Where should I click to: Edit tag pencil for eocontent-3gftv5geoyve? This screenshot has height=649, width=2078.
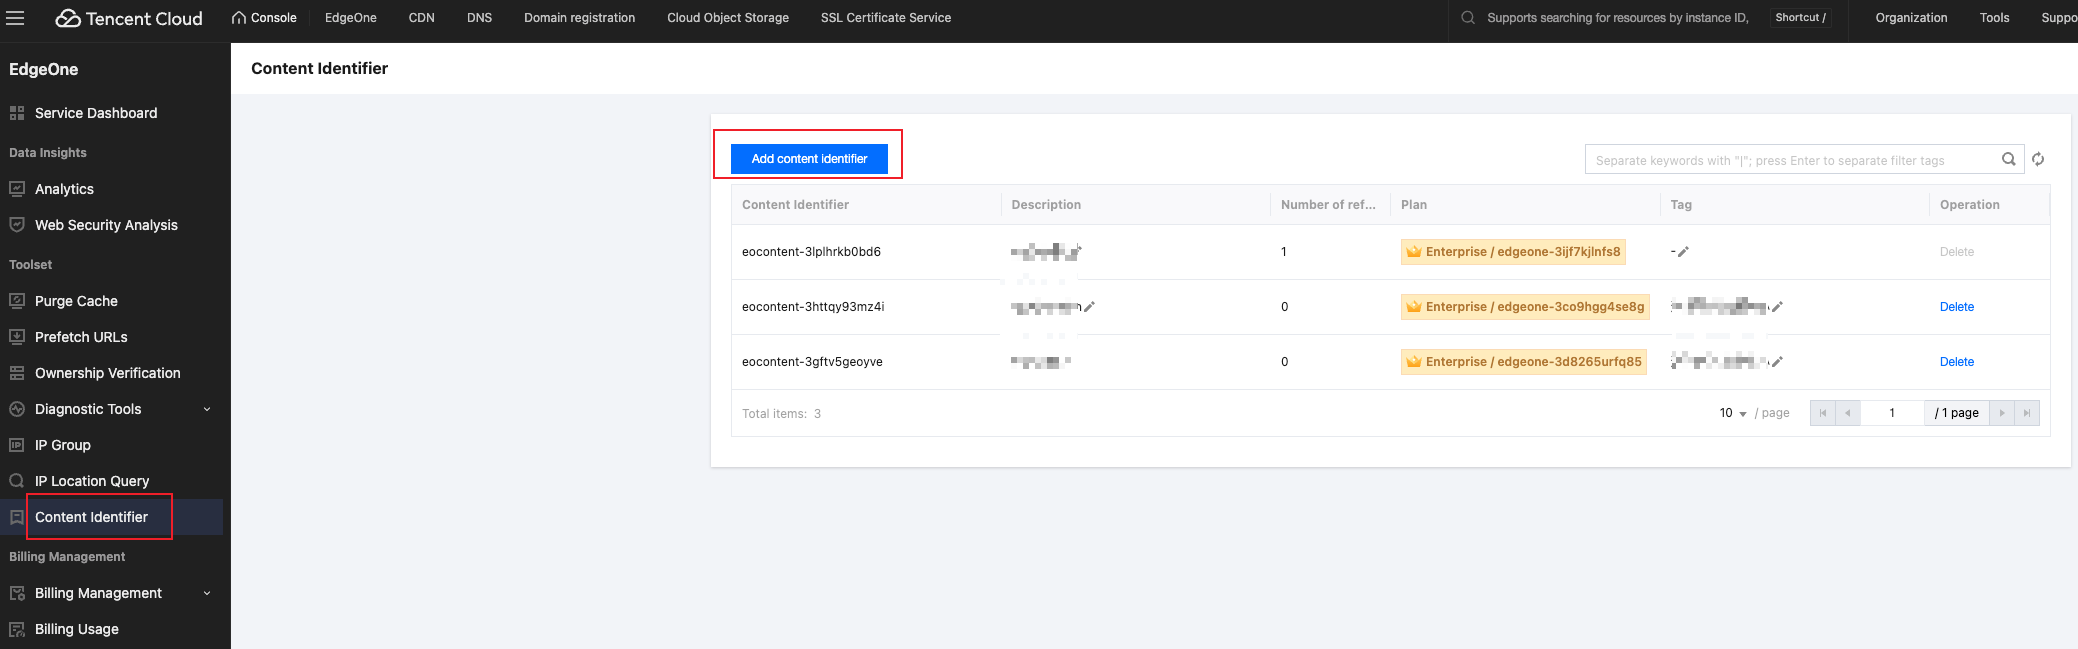[1777, 362]
